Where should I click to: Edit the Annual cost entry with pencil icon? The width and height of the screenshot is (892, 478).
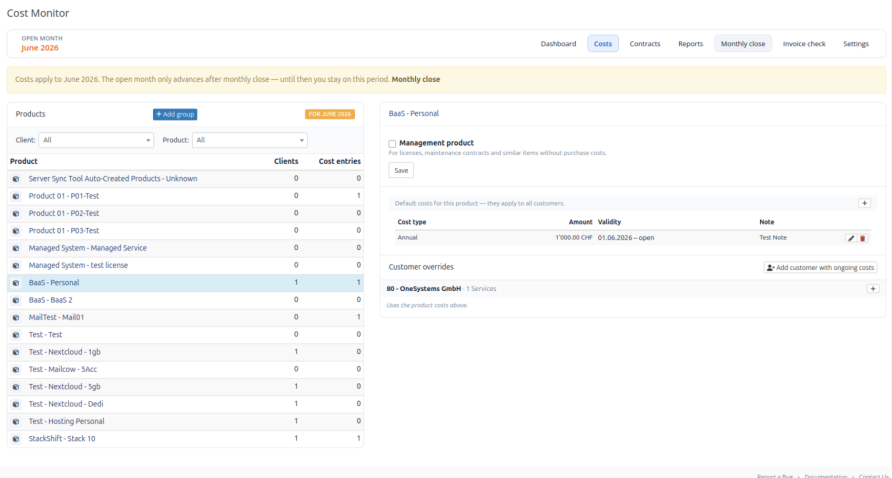coord(851,238)
